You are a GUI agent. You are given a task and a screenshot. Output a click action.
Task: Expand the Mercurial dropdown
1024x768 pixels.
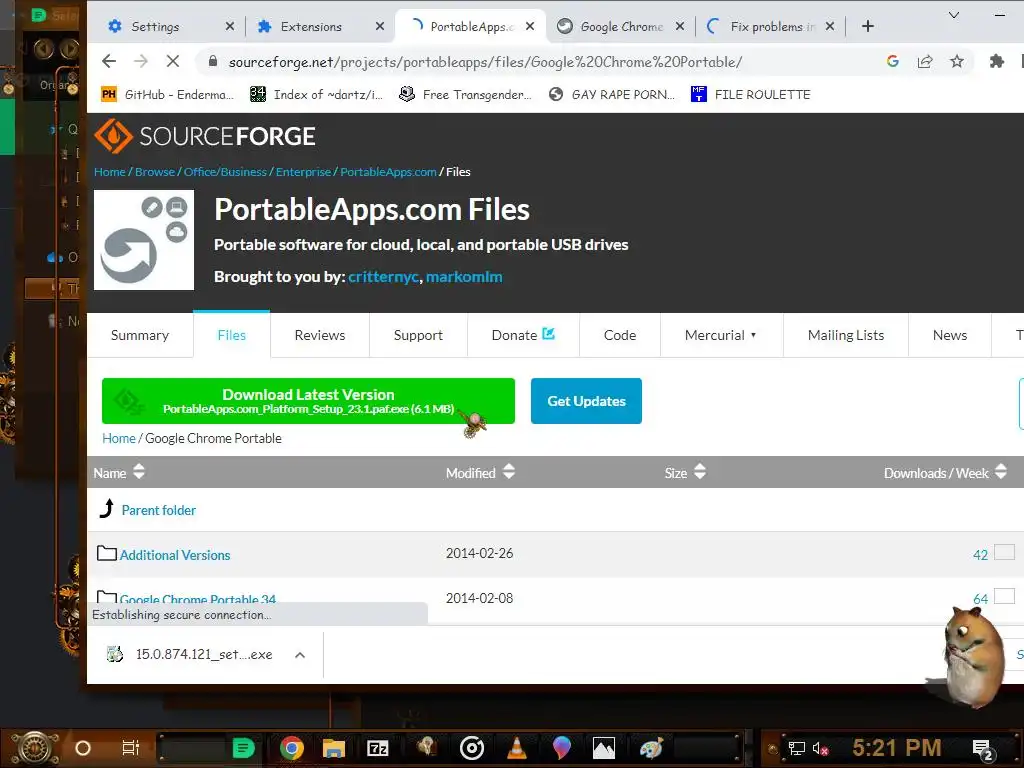coord(721,335)
